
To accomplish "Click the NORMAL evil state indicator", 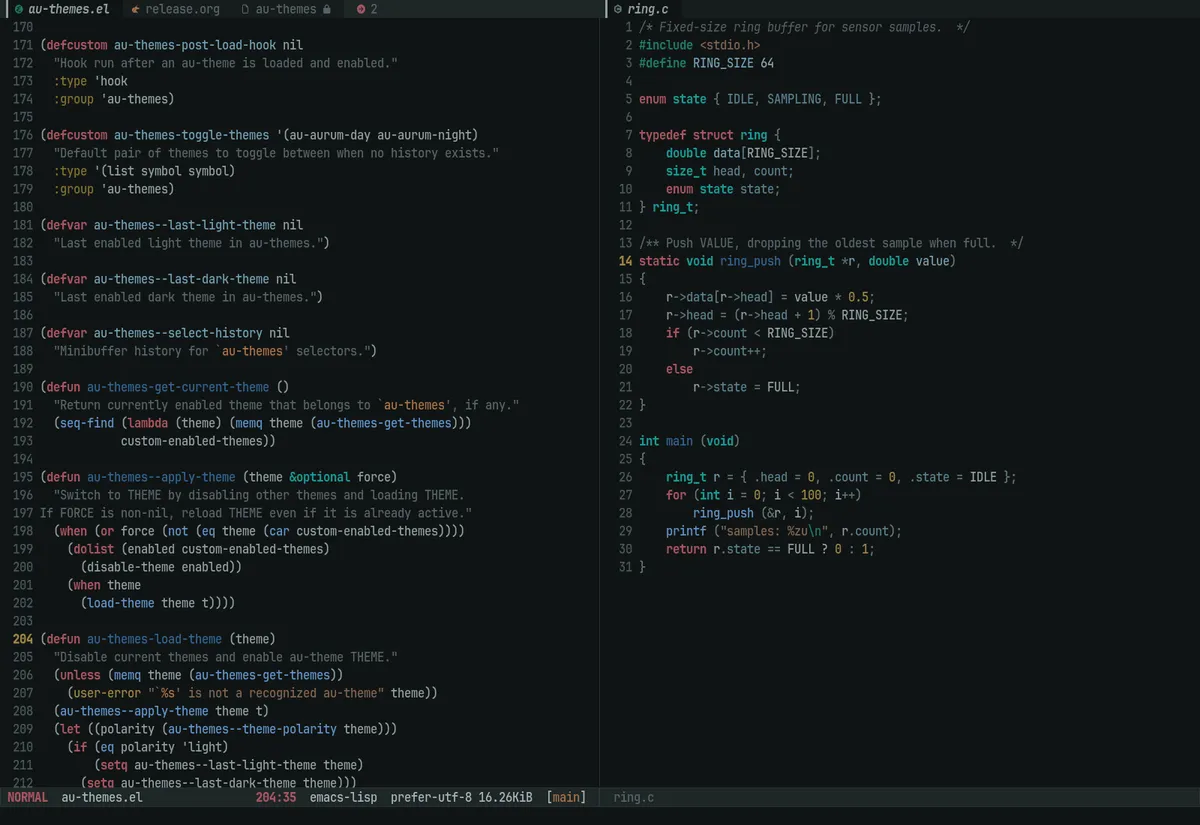I will (x=27, y=797).
